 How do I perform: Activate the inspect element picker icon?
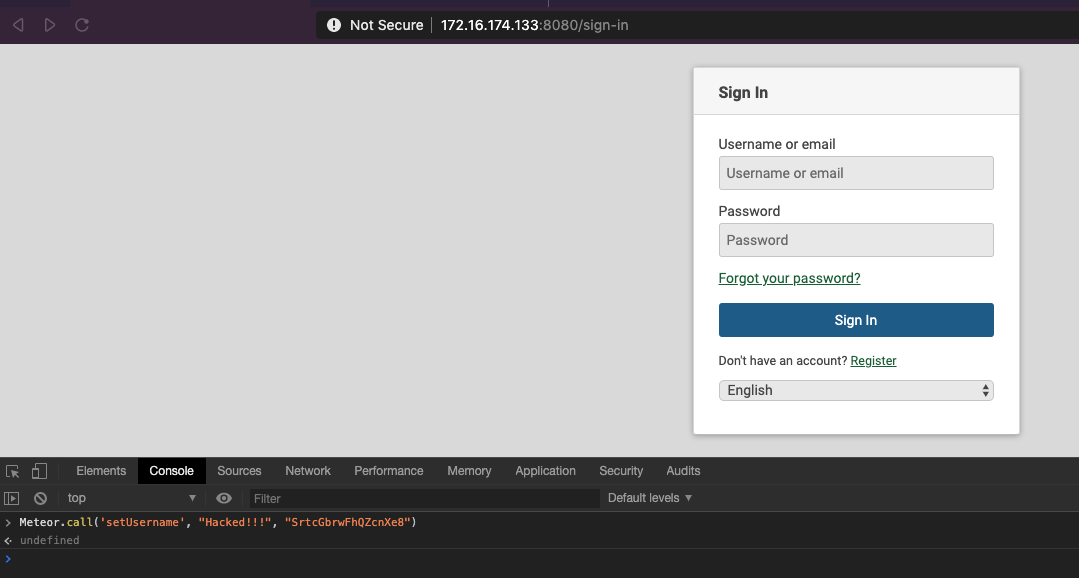(12, 471)
